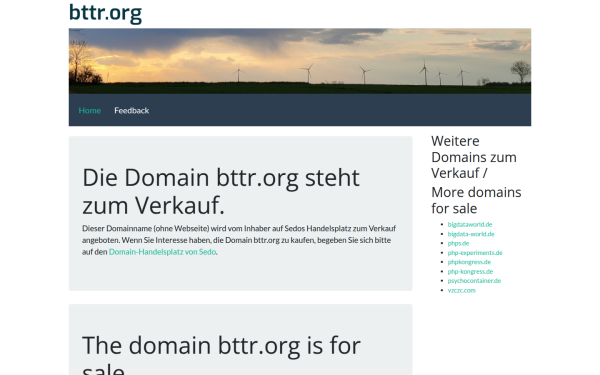Click the bttr.org site title

tap(105, 13)
